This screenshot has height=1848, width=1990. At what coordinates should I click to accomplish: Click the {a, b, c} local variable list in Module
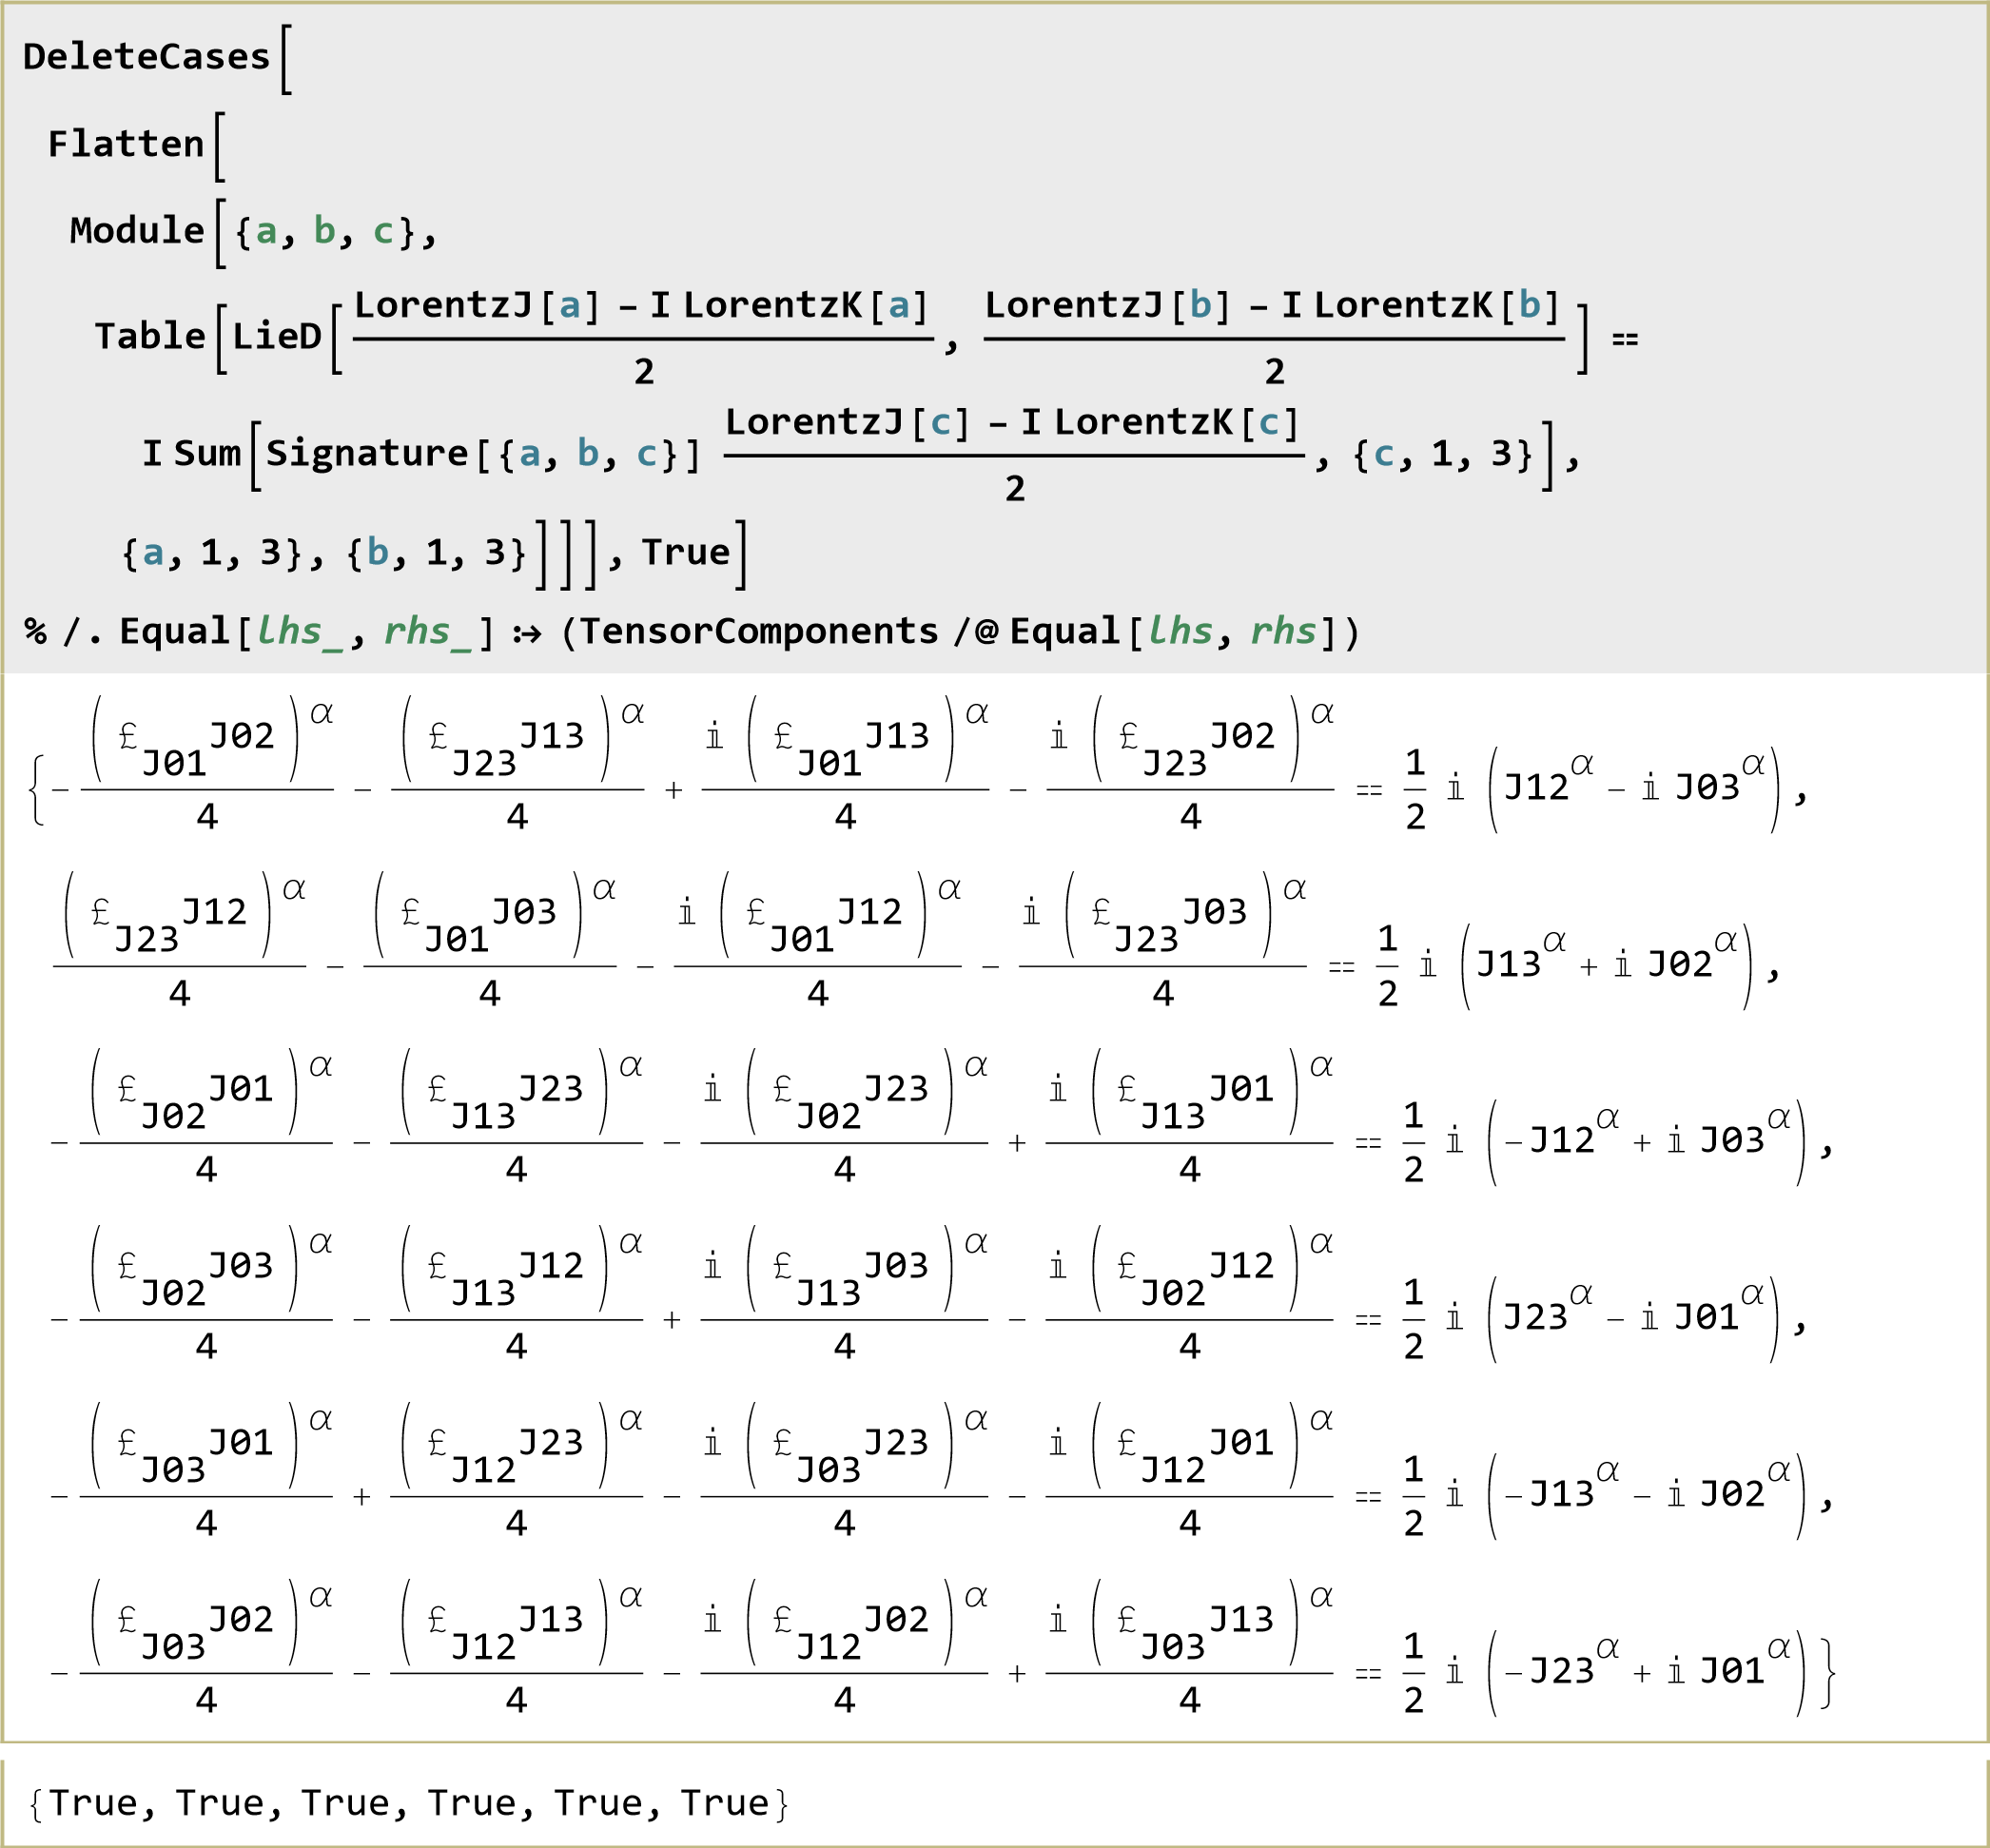[324, 232]
